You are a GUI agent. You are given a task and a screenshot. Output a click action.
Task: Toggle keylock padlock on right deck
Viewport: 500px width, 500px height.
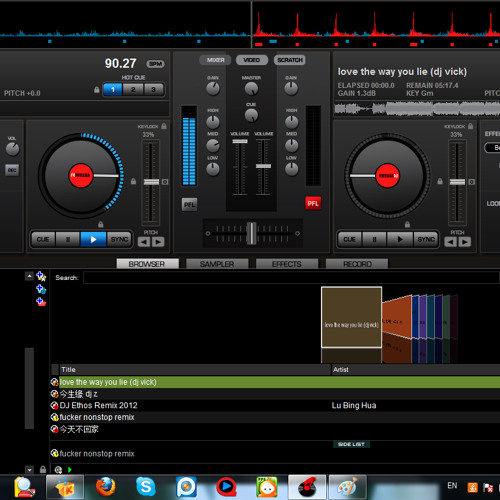coord(470,126)
